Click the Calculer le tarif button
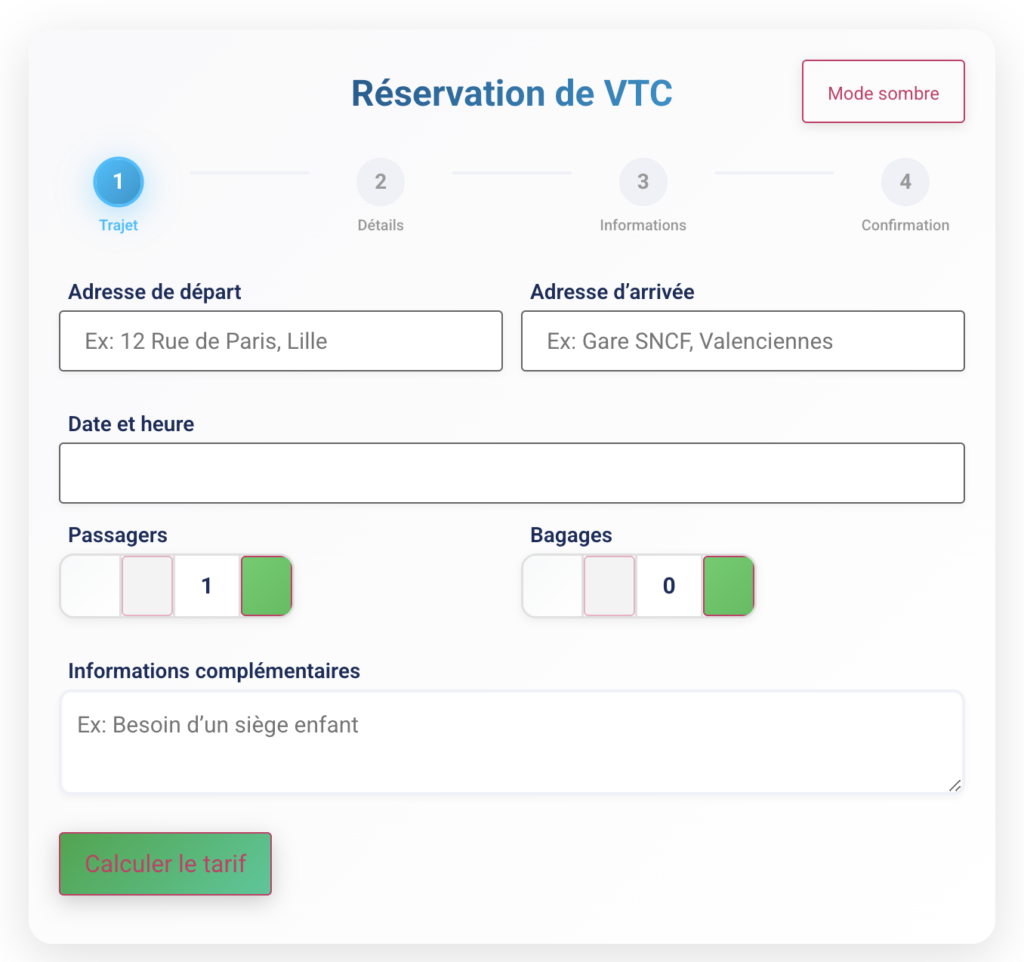The height and width of the screenshot is (962, 1024). (164, 863)
